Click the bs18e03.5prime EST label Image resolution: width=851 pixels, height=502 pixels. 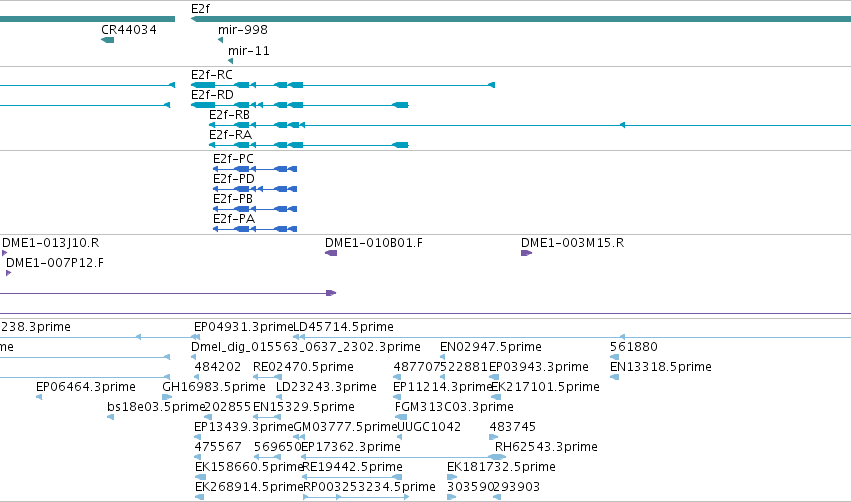coord(156,407)
